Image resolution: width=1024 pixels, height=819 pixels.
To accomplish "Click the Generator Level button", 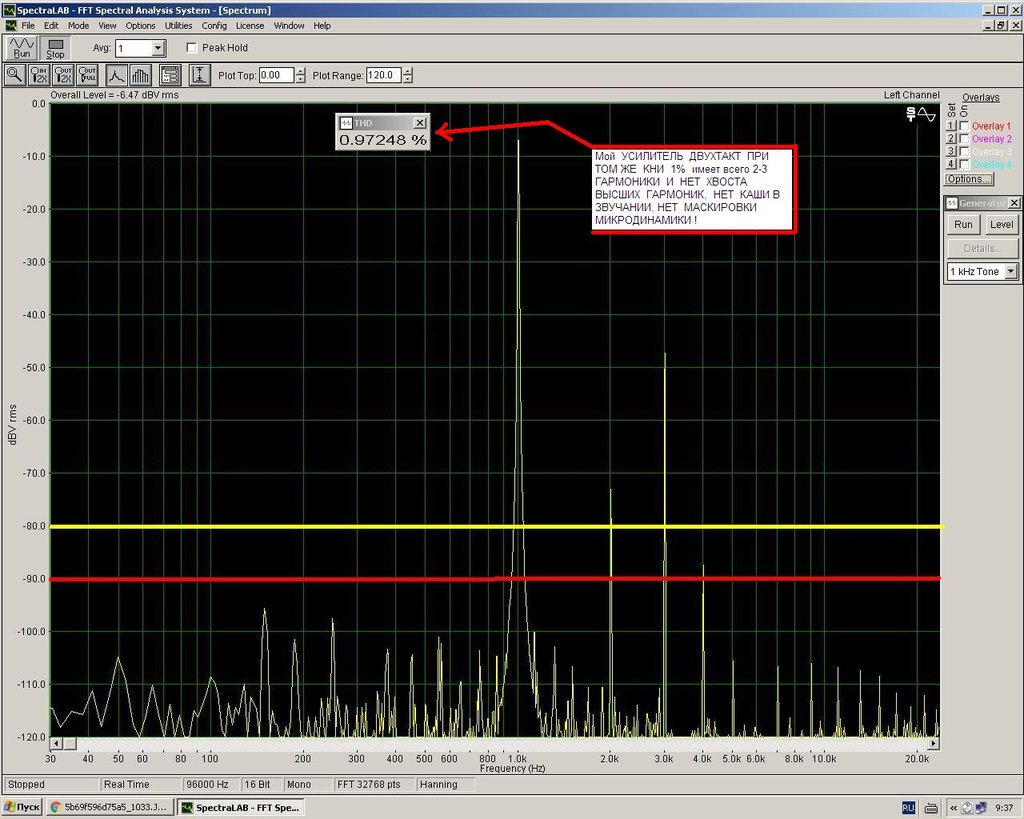I will click(x=1001, y=225).
